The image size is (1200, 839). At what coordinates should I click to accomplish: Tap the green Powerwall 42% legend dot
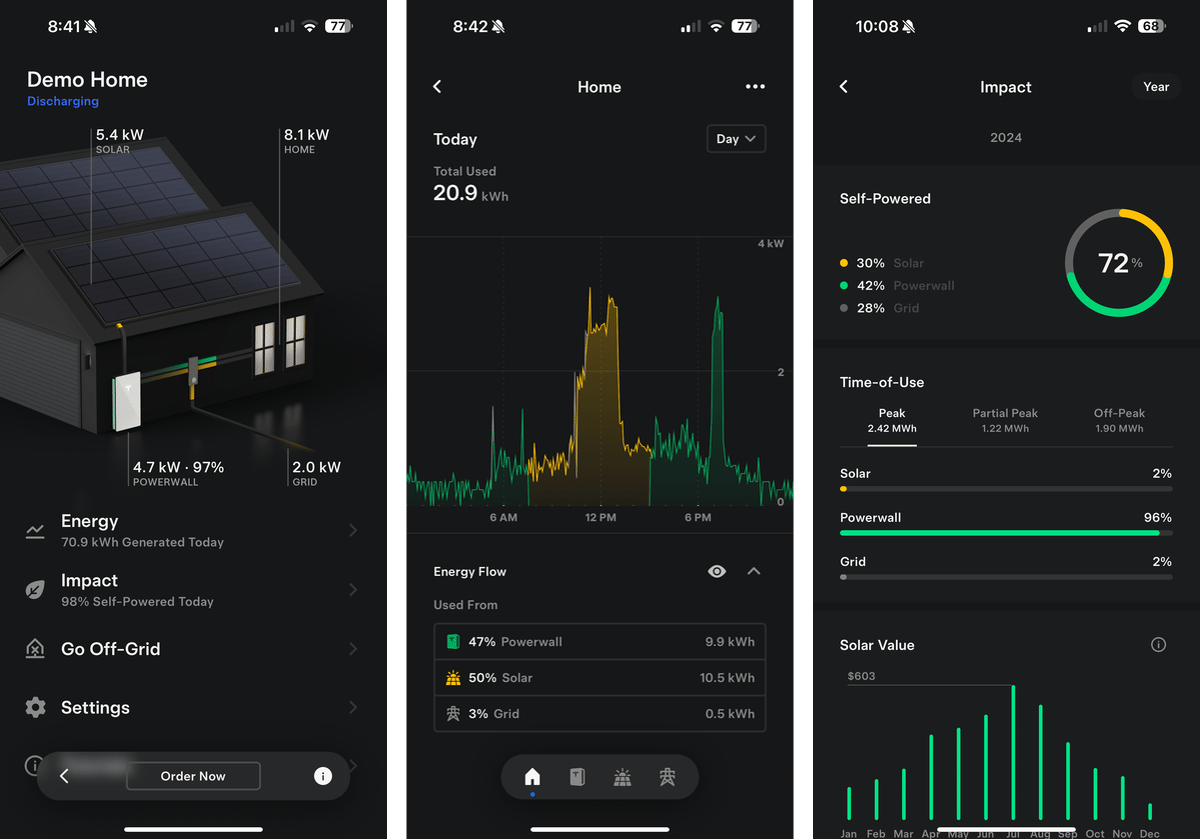pos(844,286)
